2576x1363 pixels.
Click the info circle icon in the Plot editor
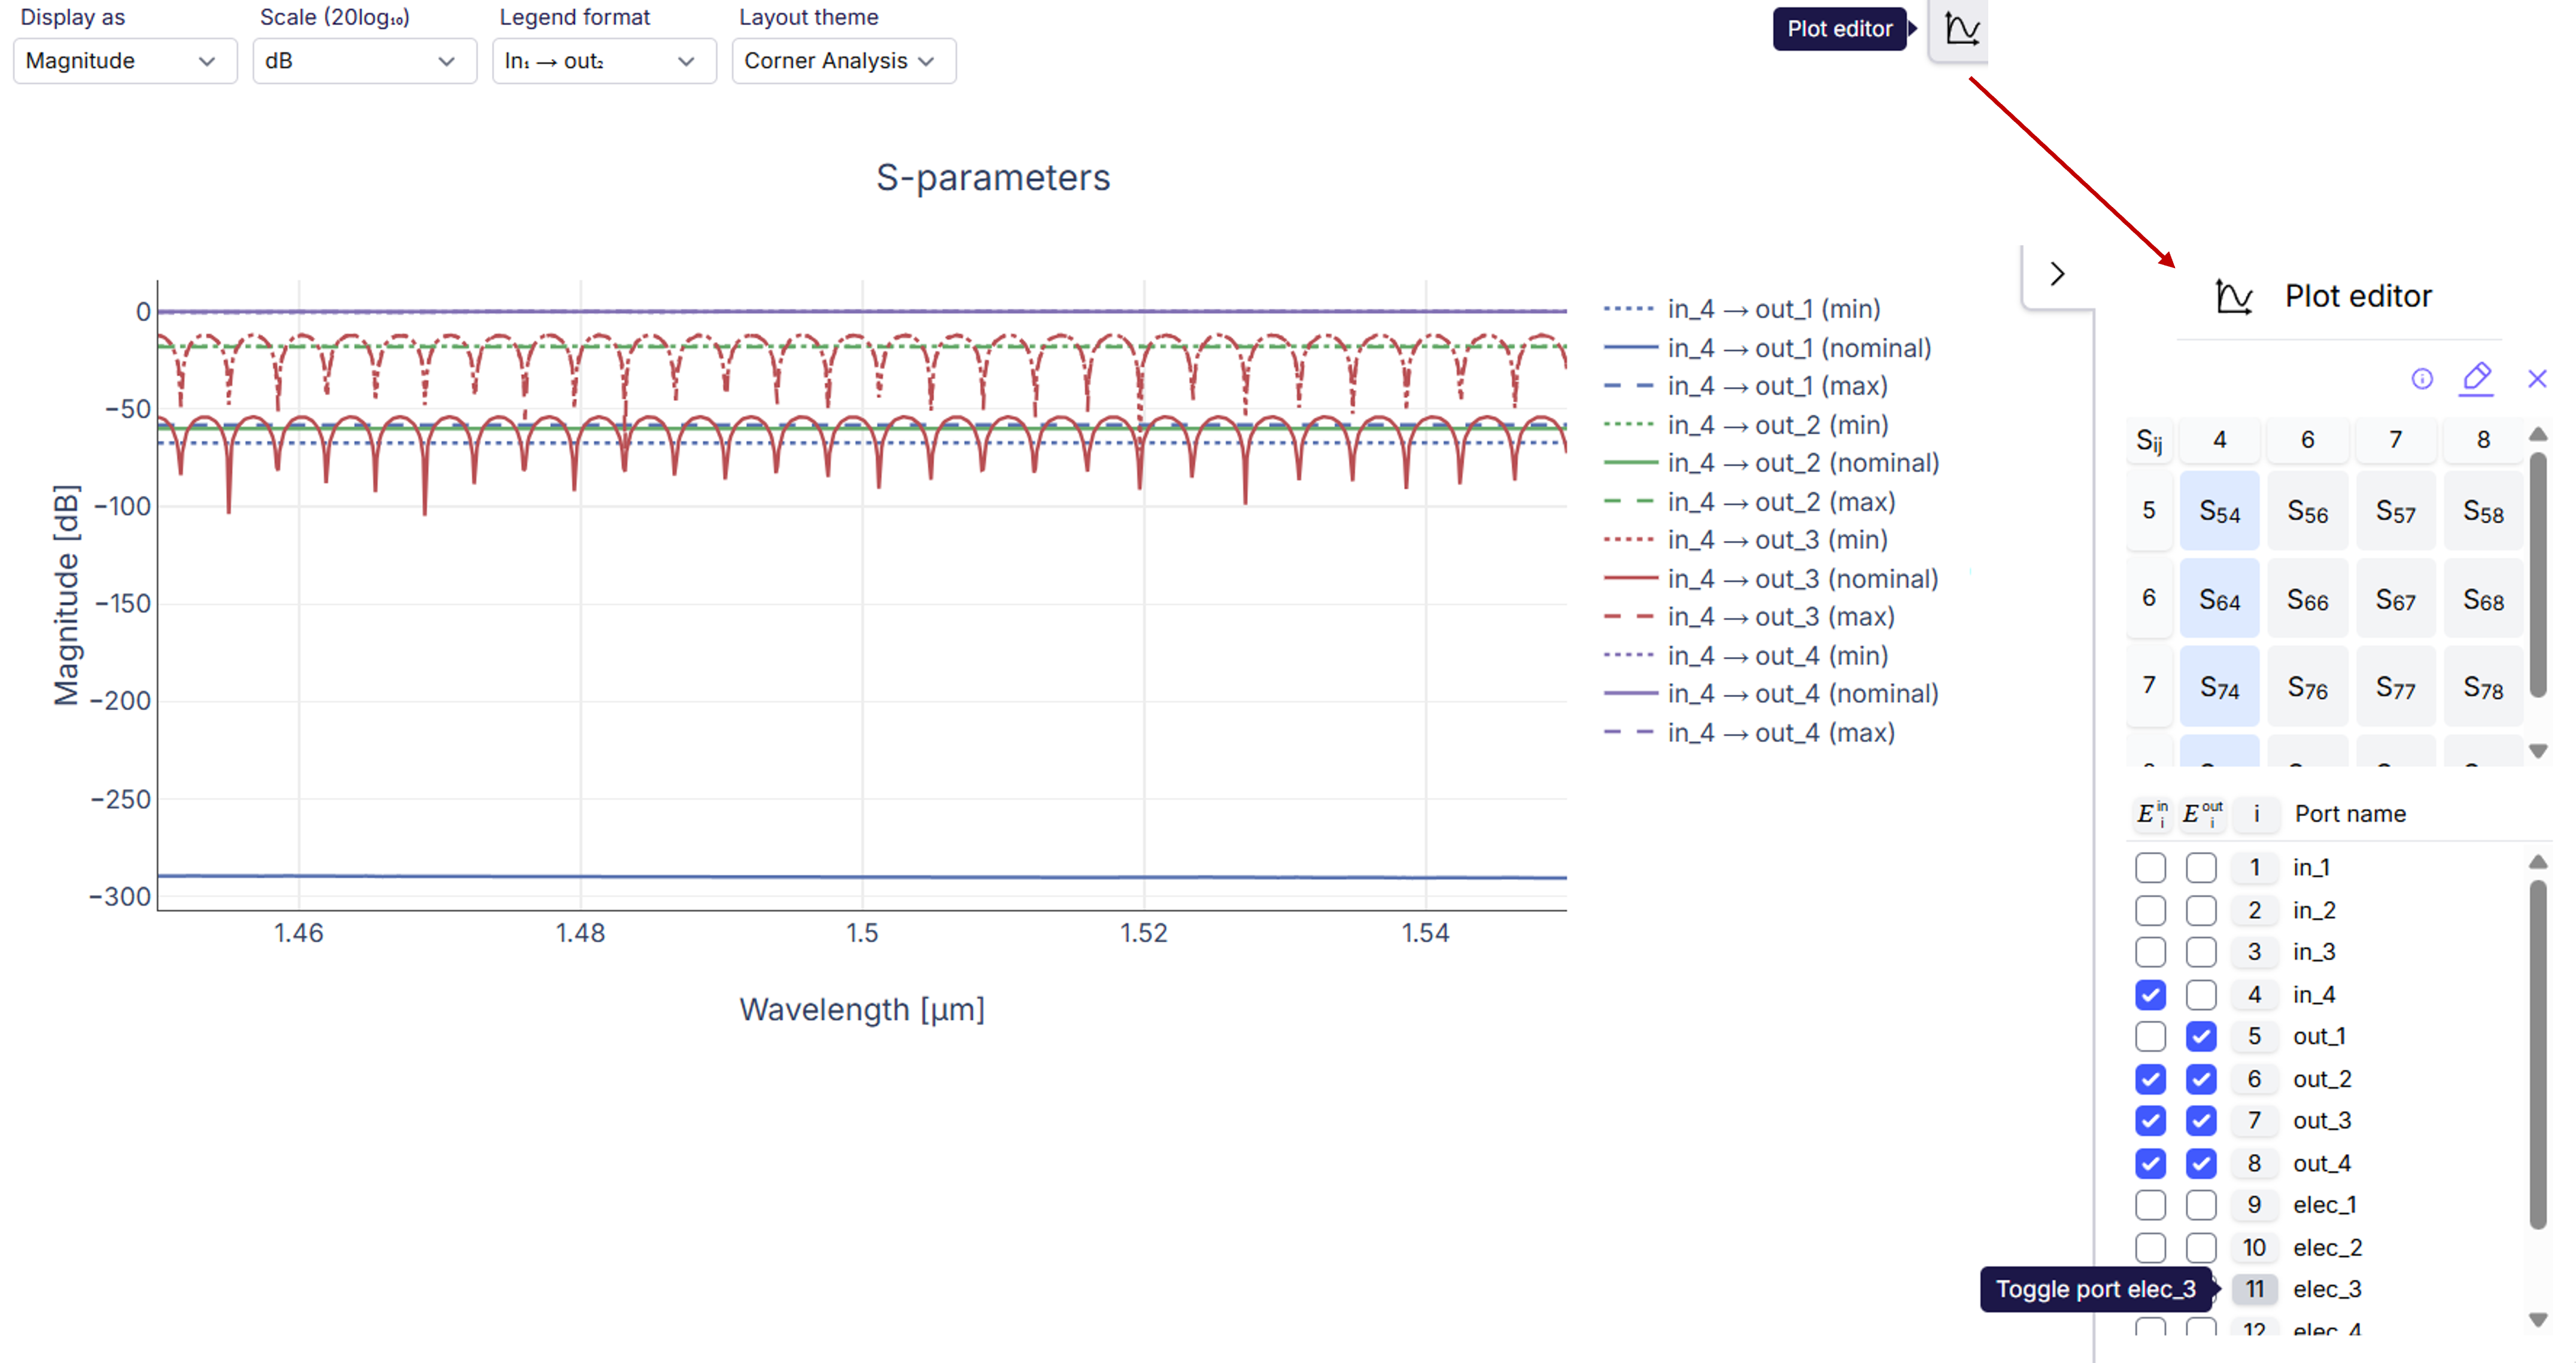click(2421, 379)
